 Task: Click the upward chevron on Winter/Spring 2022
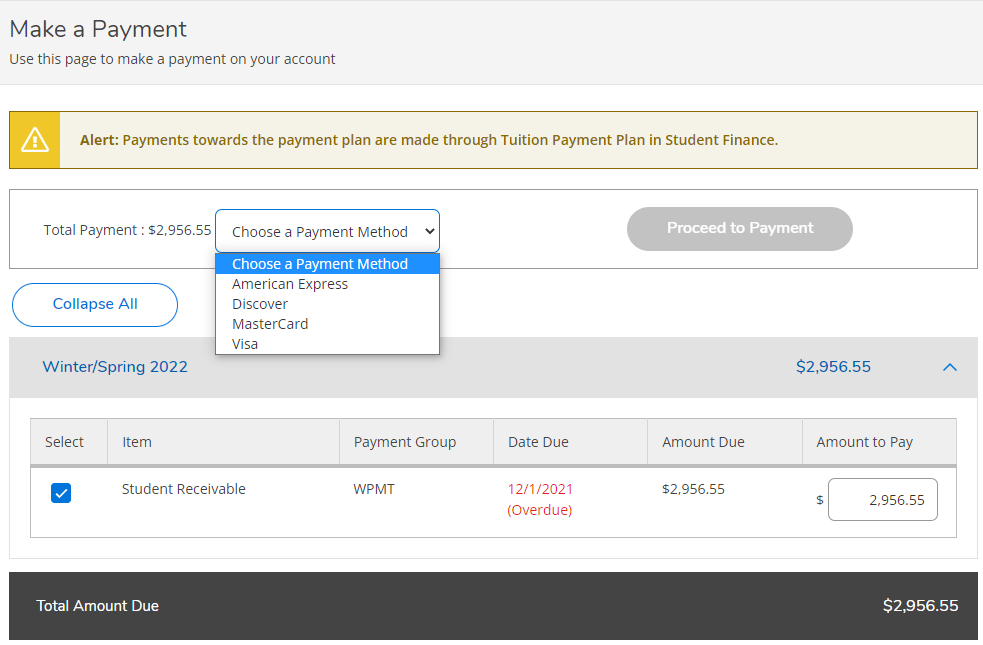[949, 367]
